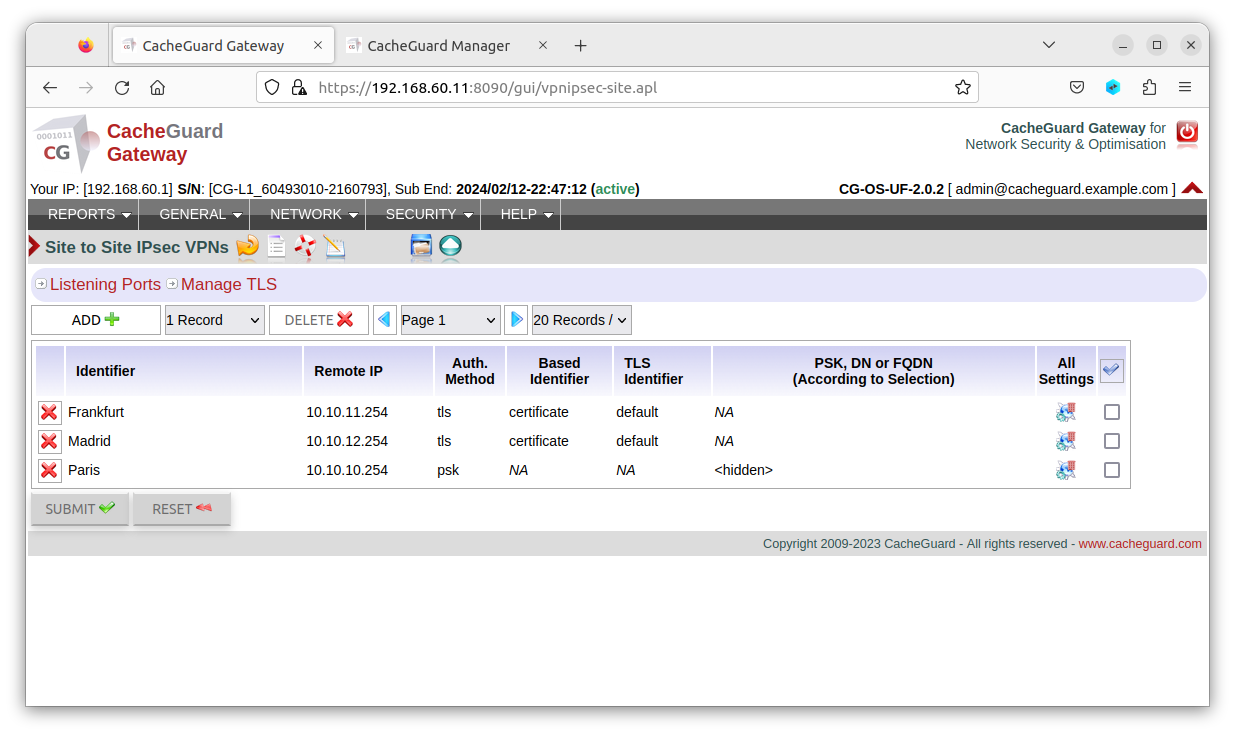This screenshot has height=735, width=1235.
Task: Open the '20 Records /' dropdown
Action: 582,320
